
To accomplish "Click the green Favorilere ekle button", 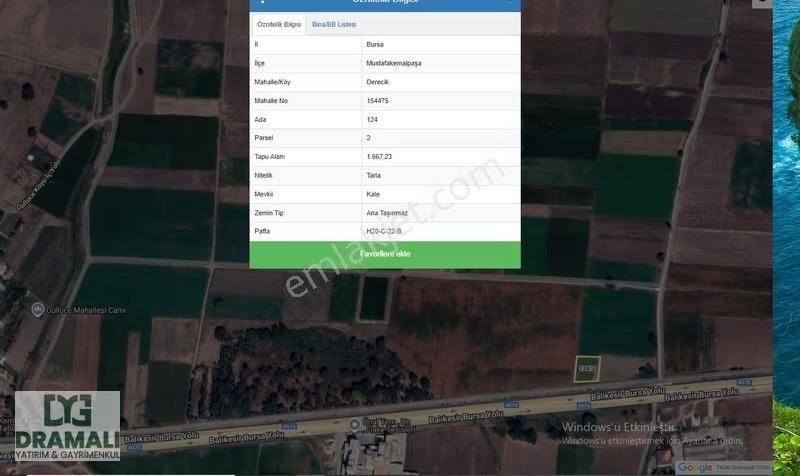I will (385, 254).
